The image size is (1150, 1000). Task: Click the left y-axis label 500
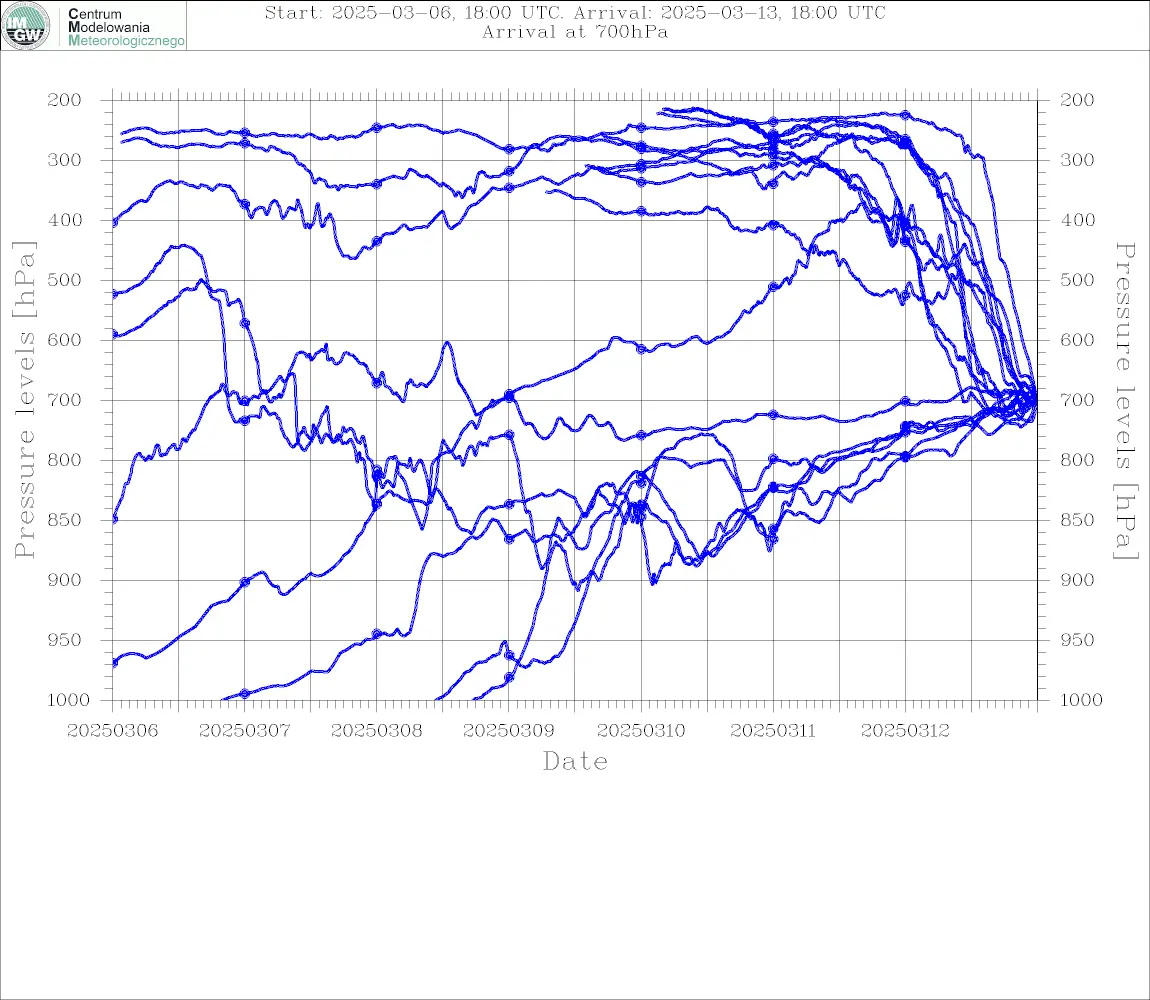pos(65,280)
